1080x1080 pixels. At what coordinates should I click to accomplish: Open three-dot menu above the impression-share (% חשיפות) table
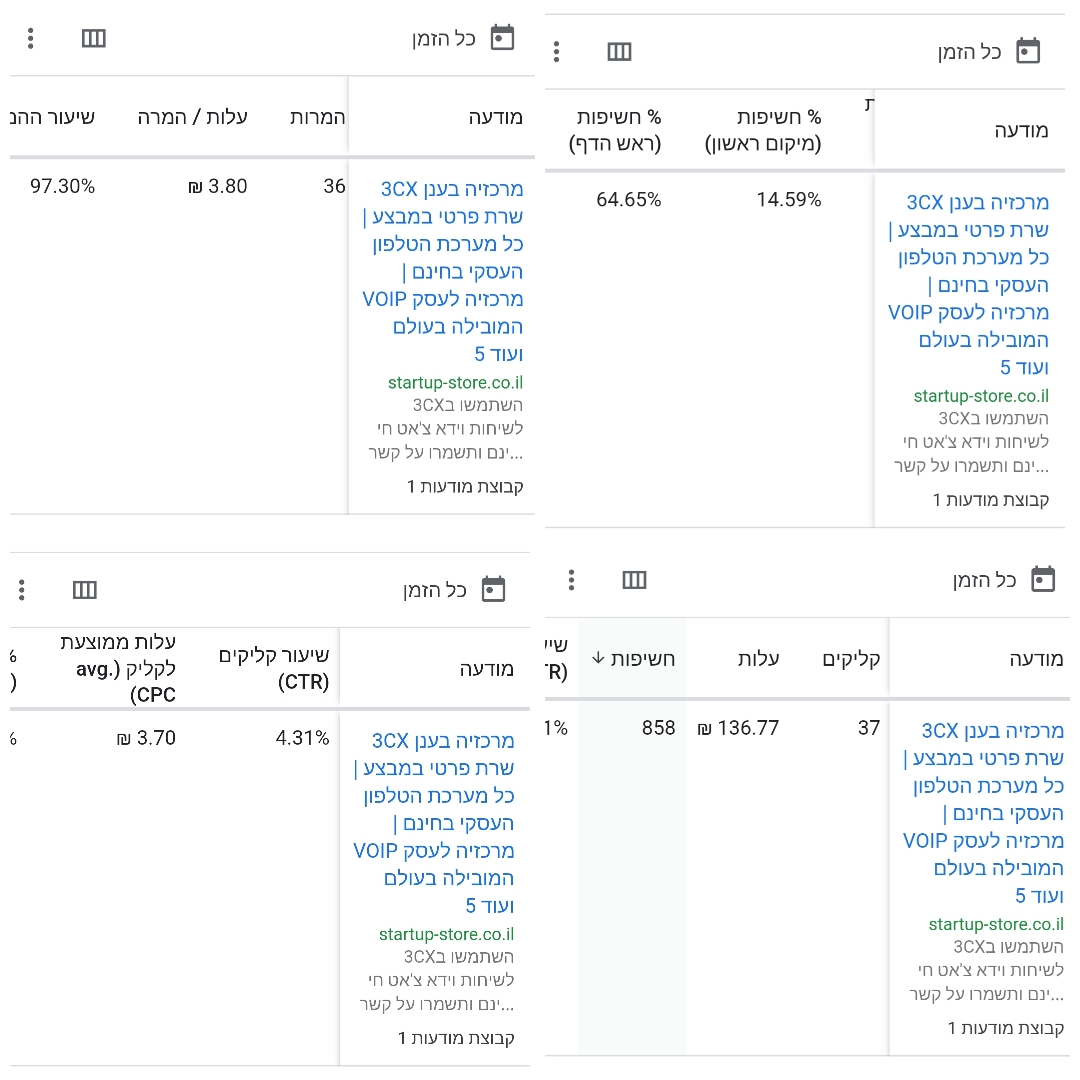557,51
